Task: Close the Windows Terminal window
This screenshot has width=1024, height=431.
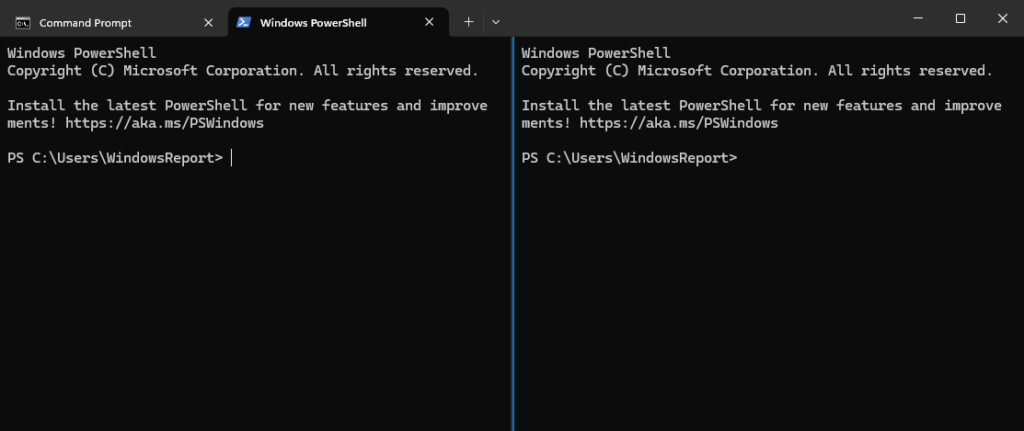Action: tap(1003, 18)
